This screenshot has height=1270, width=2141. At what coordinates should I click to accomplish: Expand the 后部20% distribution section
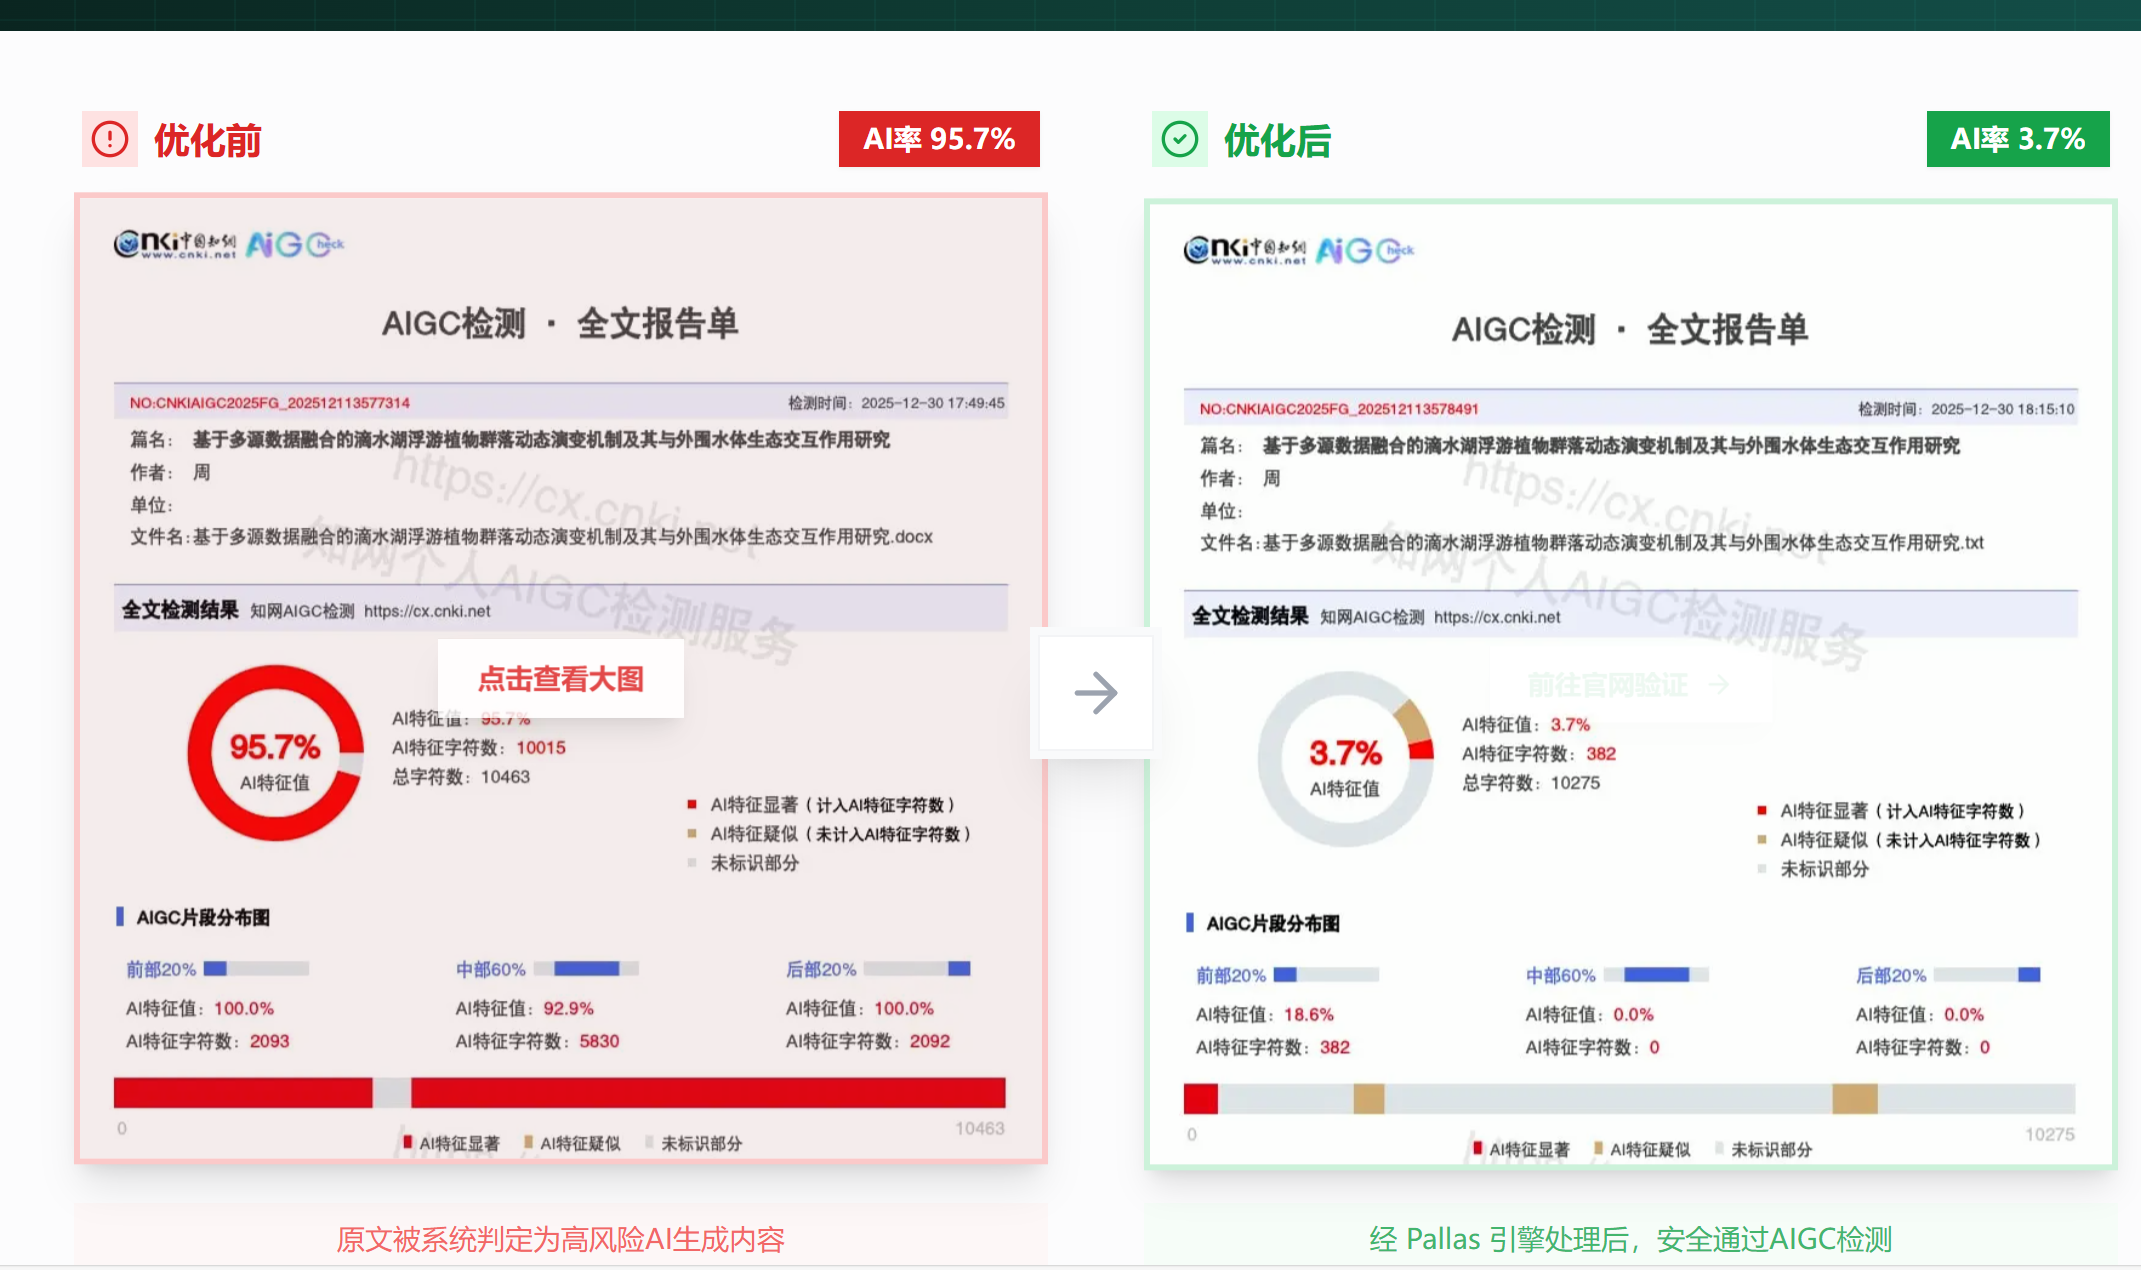(x=820, y=969)
